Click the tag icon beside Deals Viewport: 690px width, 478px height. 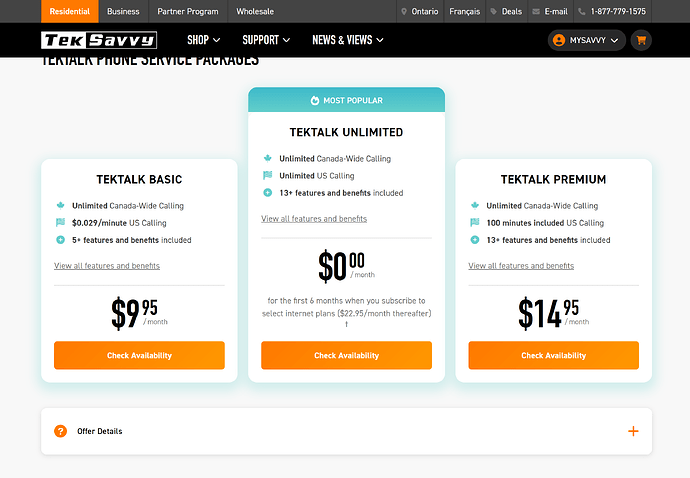[x=494, y=11]
